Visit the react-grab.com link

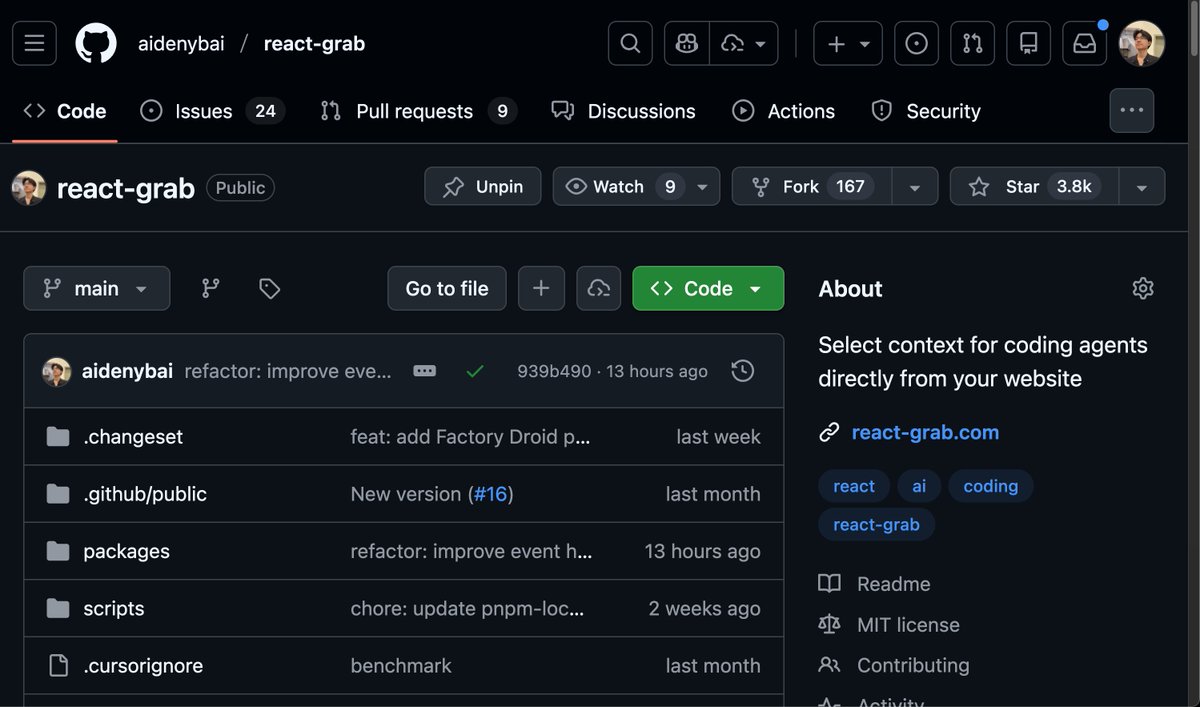924,432
